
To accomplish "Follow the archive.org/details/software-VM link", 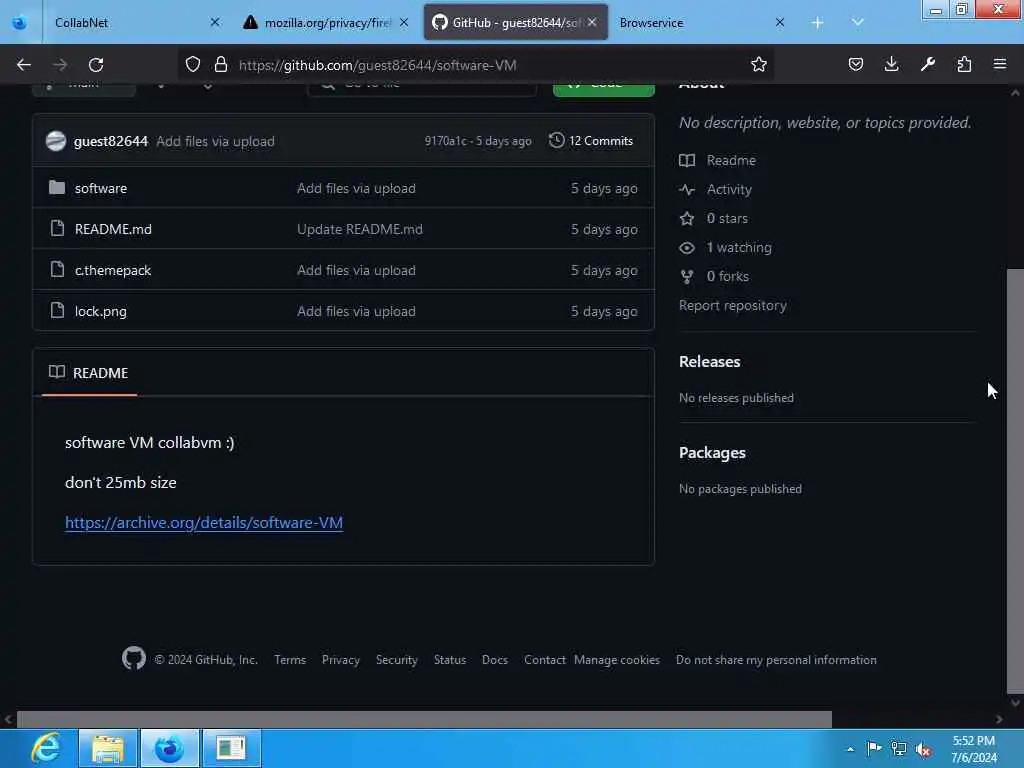I will (x=204, y=522).
